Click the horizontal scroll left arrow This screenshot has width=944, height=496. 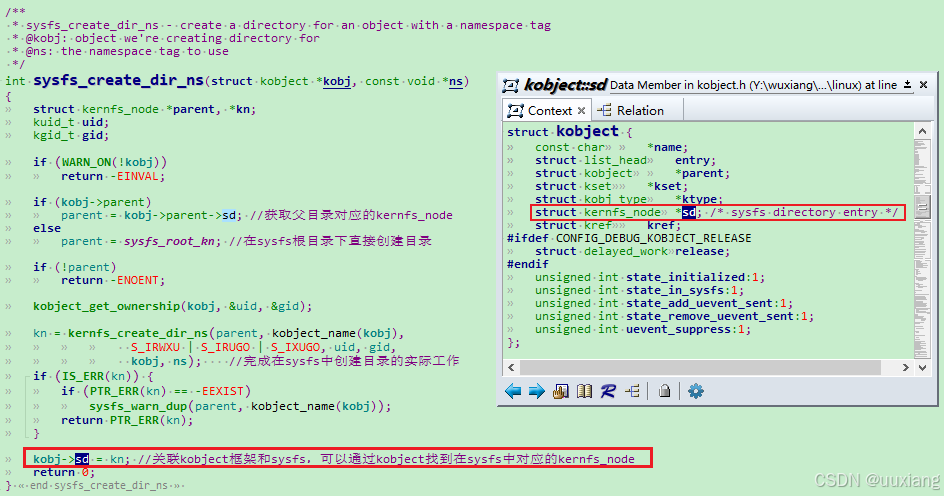(511, 367)
